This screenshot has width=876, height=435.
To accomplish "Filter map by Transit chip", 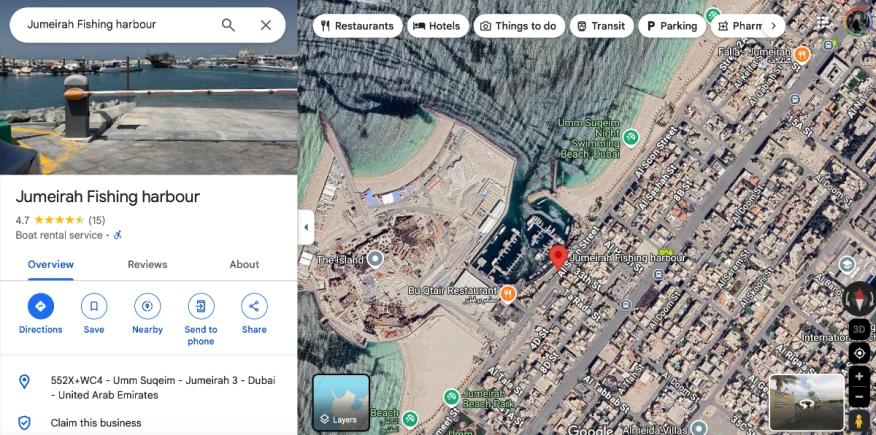I will pyautogui.click(x=601, y=26).
